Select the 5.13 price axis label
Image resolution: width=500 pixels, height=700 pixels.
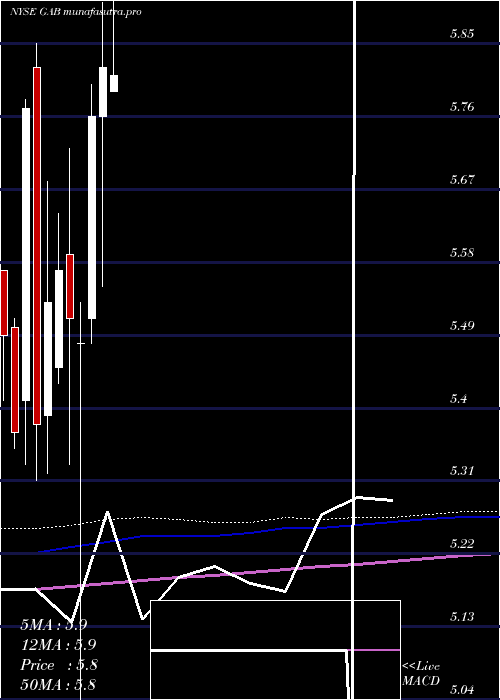(x=462, y=617)
